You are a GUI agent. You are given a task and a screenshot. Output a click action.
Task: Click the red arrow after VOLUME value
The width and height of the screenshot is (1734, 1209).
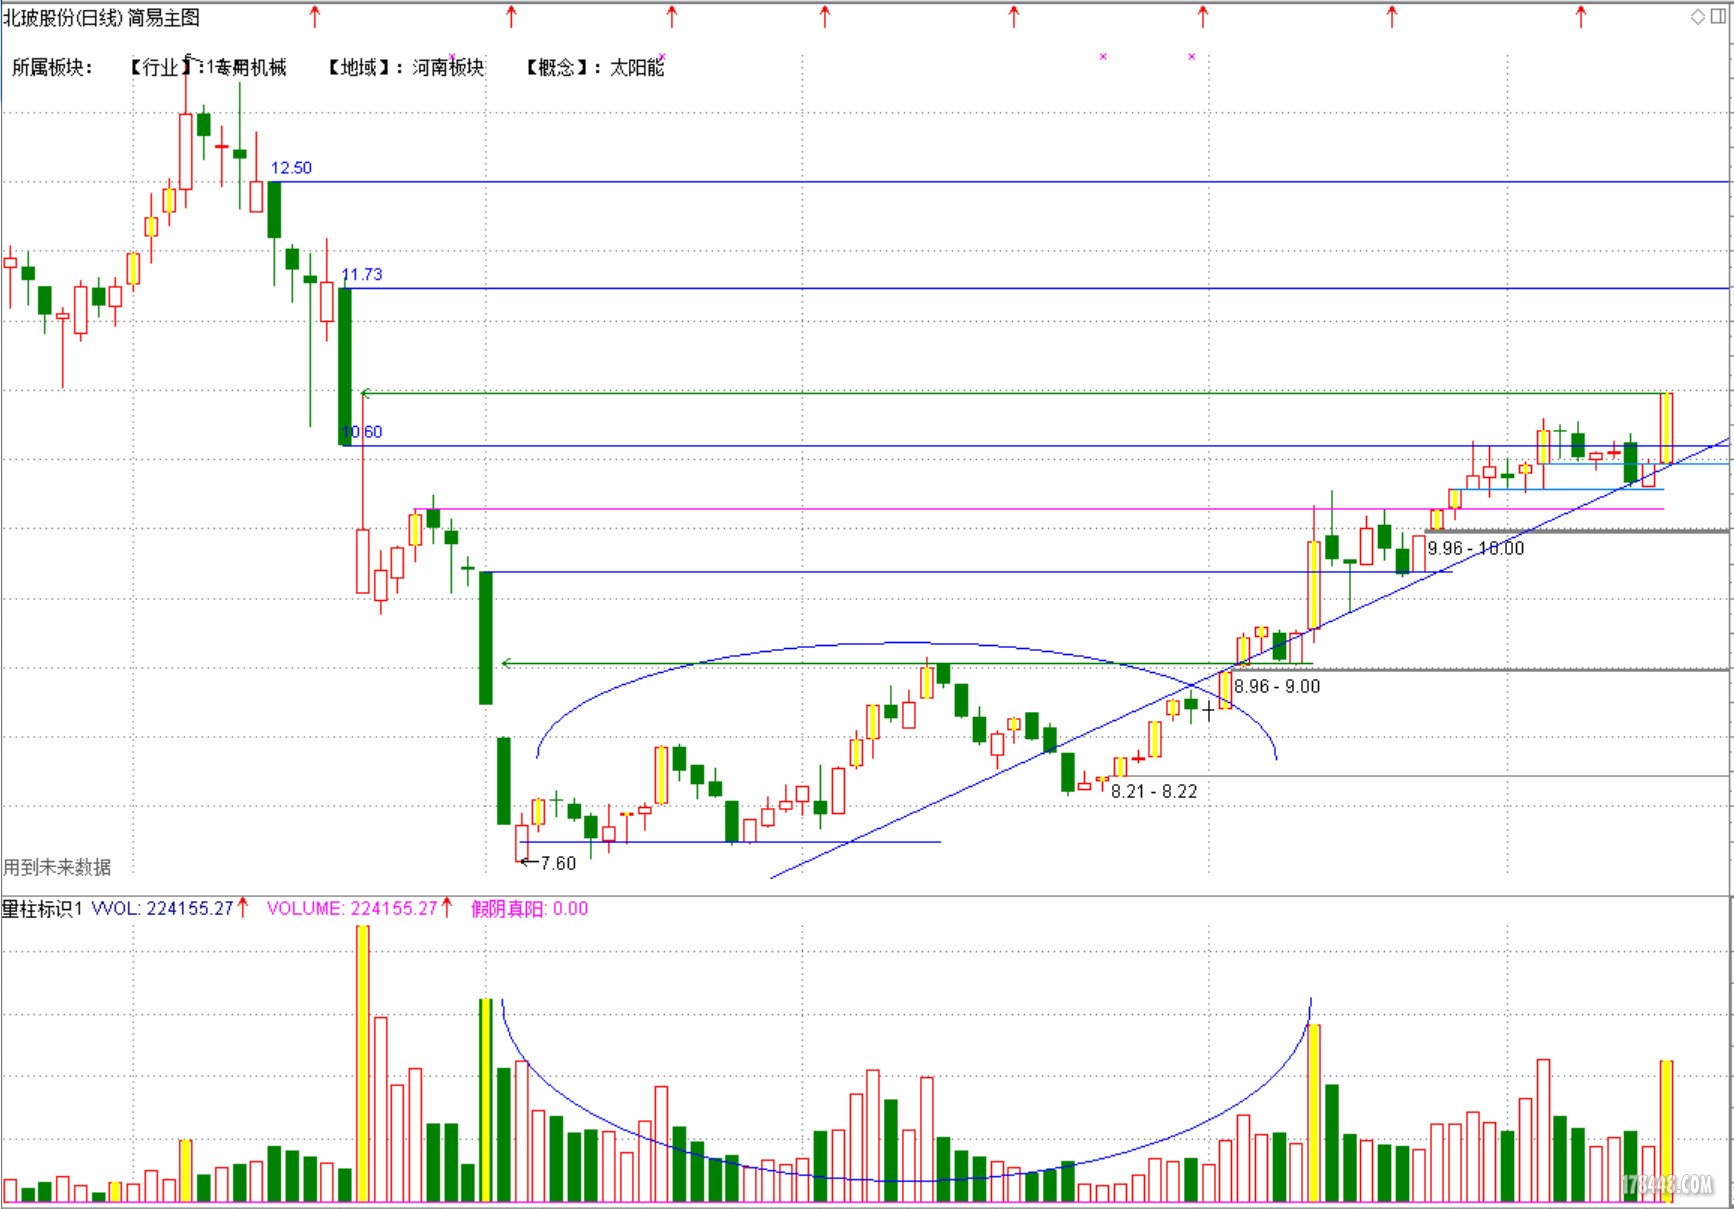coord(447,907)
